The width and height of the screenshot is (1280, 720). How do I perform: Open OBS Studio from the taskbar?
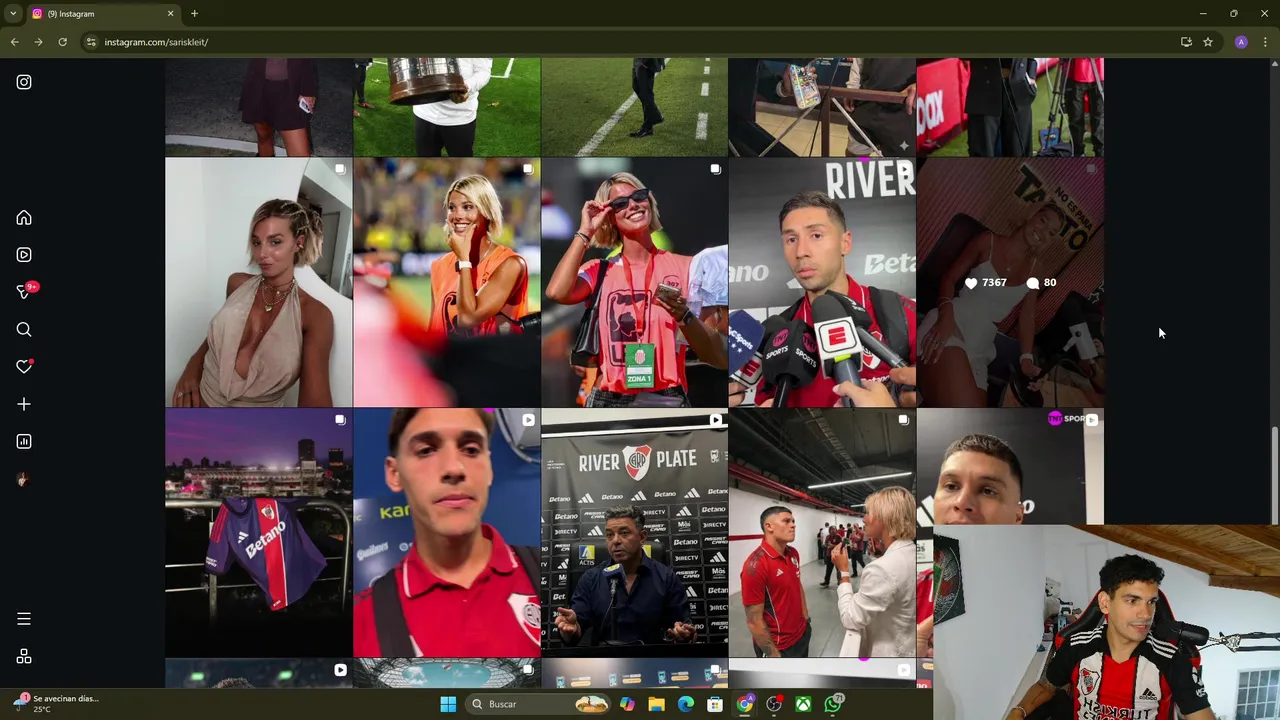774,704
